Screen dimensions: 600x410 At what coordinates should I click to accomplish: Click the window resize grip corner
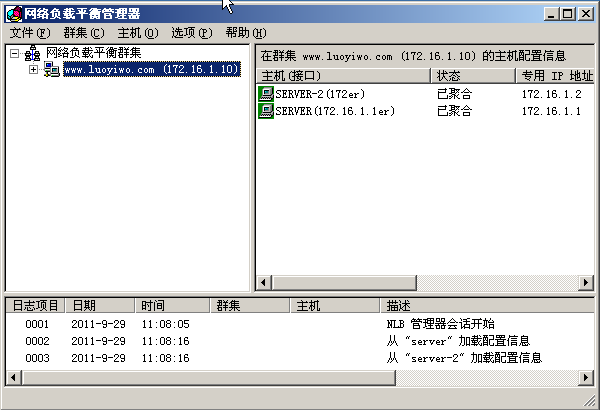click(x=589, y=401)
